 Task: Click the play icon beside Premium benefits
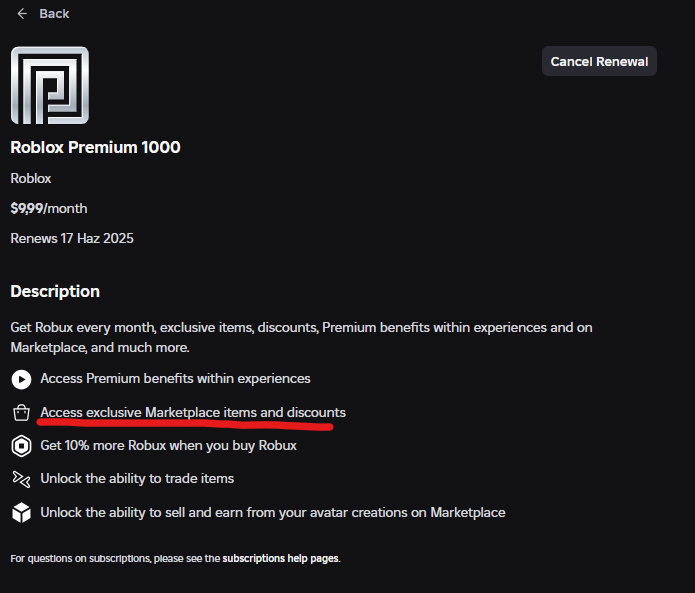(21, 379)
